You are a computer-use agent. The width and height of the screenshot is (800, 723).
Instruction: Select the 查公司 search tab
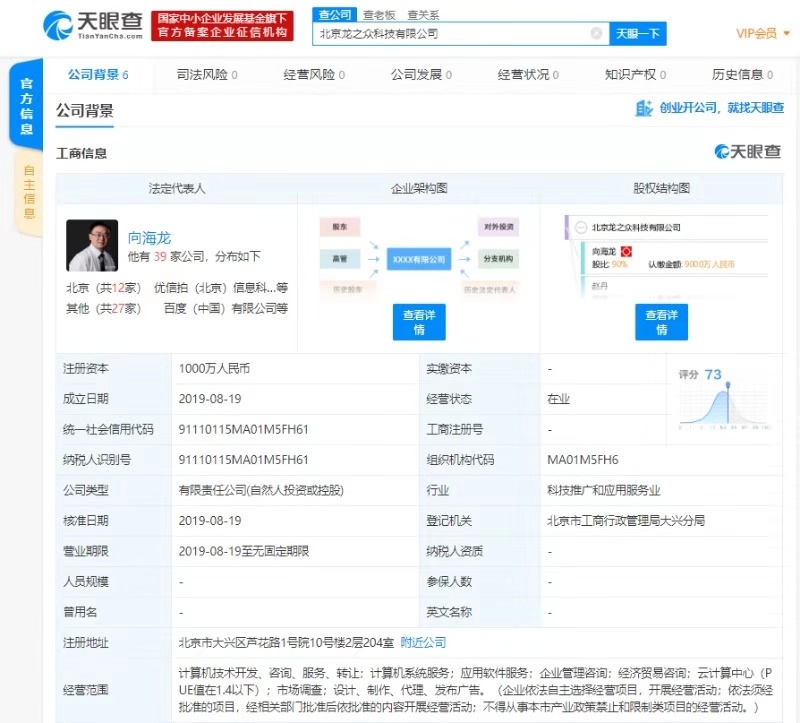tap(335, 15)
